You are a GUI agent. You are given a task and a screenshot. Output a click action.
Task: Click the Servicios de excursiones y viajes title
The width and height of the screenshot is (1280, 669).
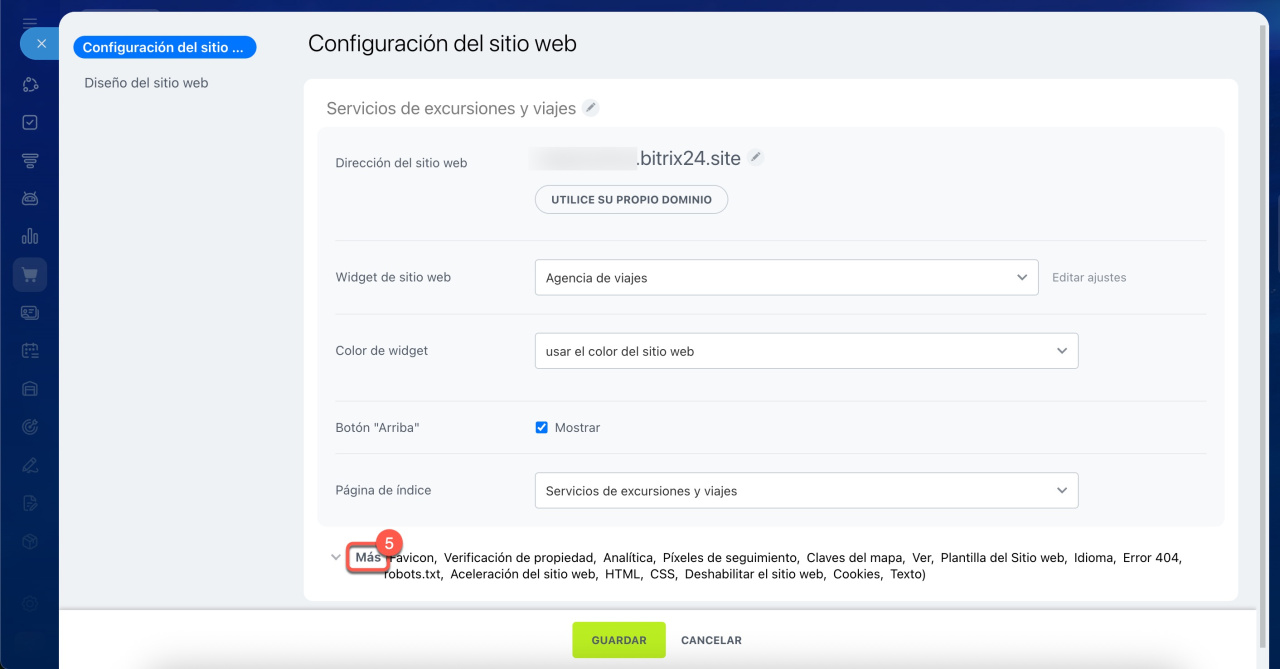tap(451, 108)
